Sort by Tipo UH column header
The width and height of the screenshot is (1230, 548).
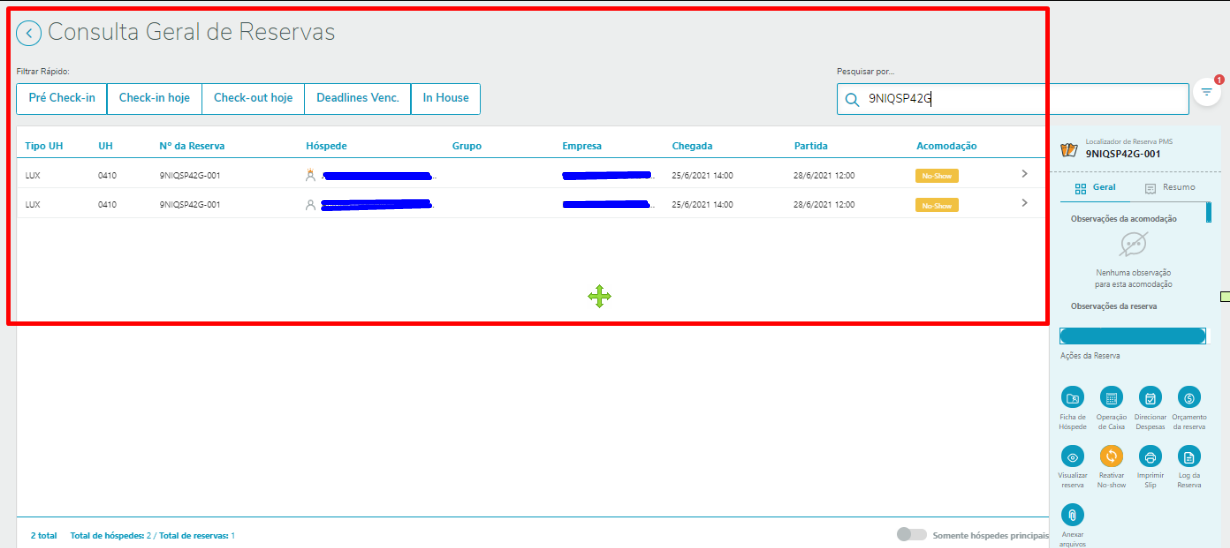click(x=44, y=146)
